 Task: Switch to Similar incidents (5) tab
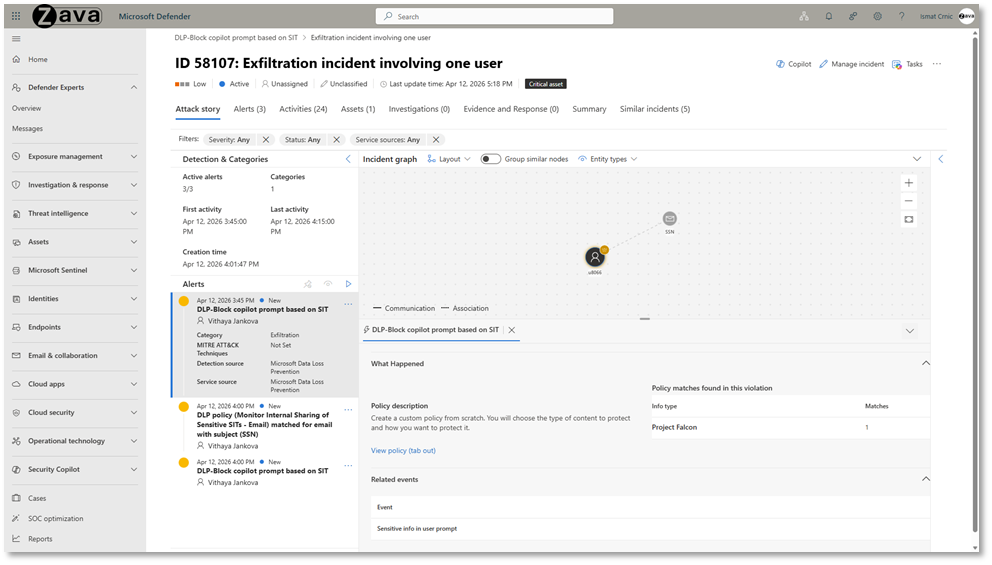[655, 109]
